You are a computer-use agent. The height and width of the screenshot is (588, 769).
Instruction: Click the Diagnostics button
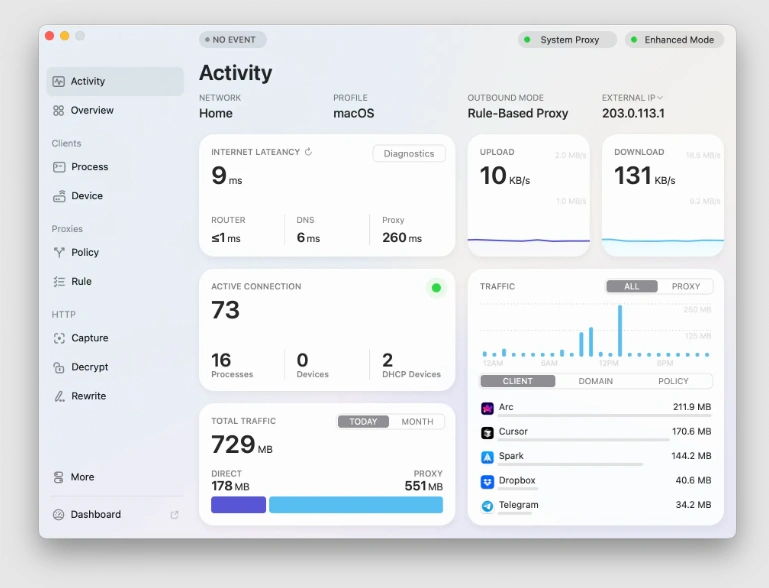coord(409,154)
